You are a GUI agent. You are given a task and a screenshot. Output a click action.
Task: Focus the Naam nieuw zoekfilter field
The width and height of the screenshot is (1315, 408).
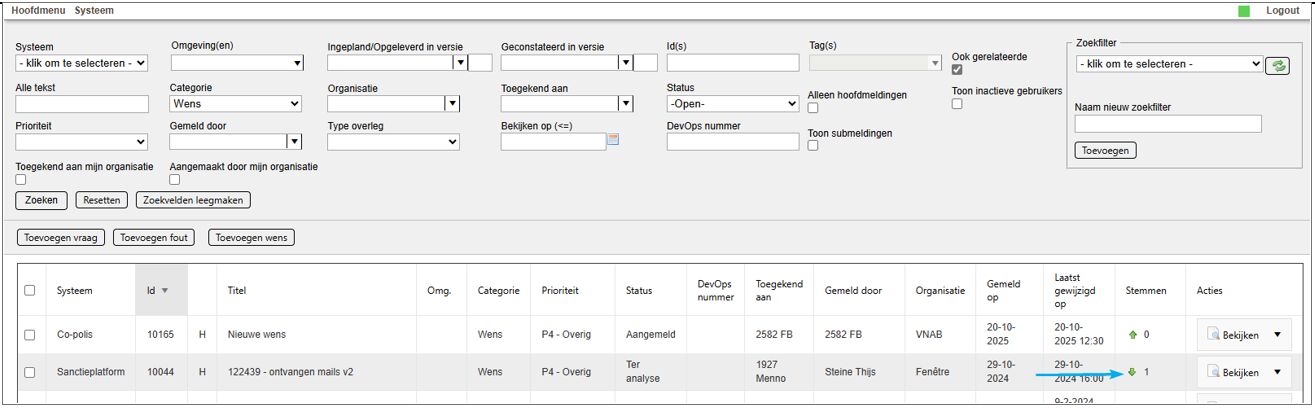tap(1168, 124)
